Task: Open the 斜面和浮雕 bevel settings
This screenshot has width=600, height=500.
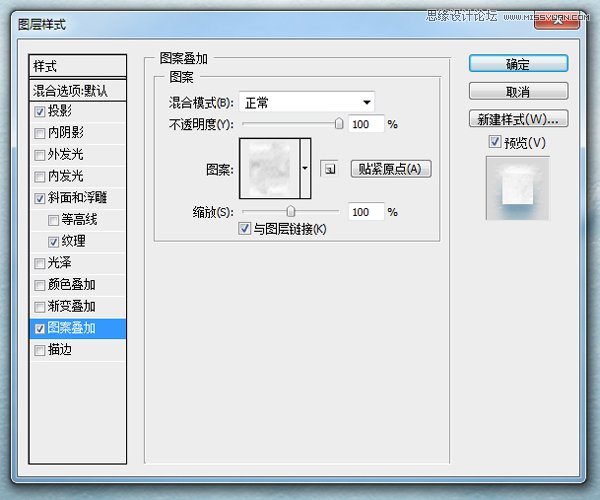Action: click(77, 198)
